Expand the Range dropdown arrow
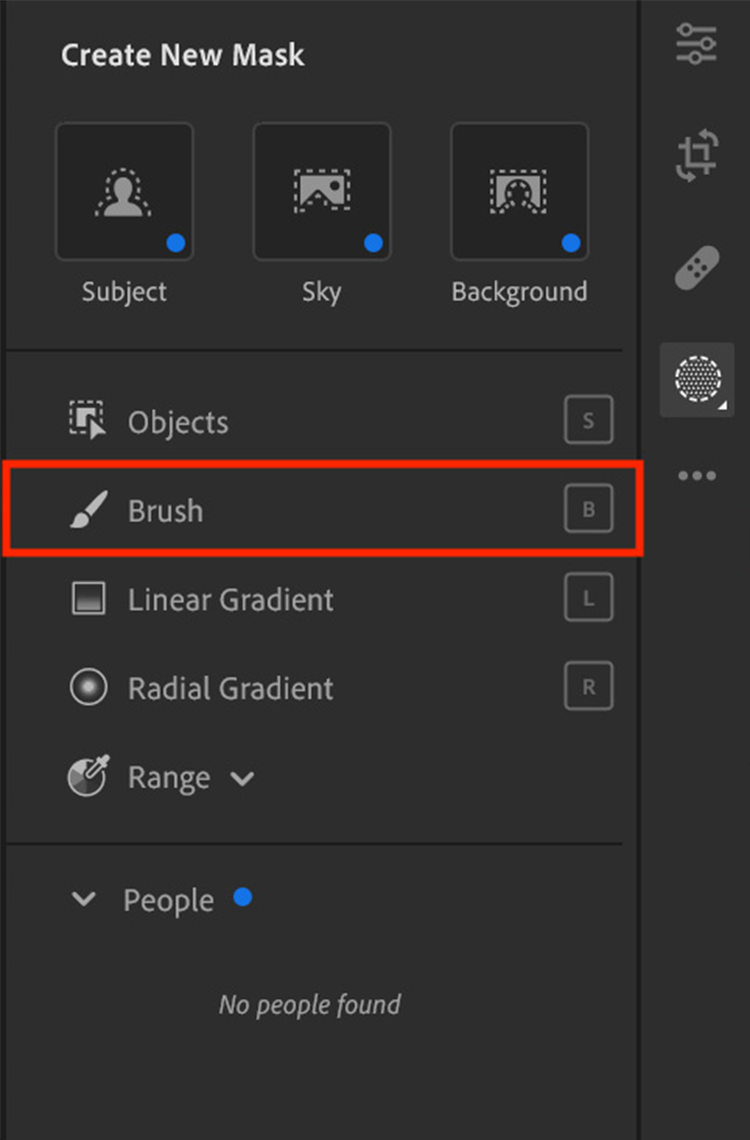 (x=242, y=778)
